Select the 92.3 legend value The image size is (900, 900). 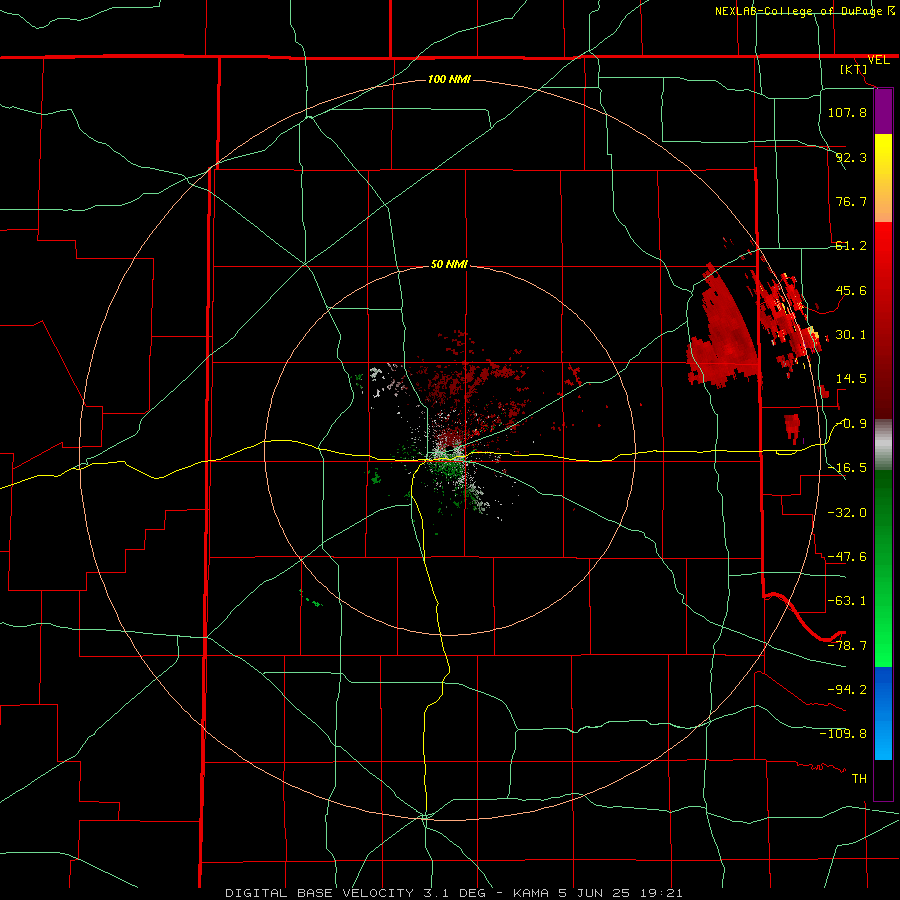coord(851,157)
